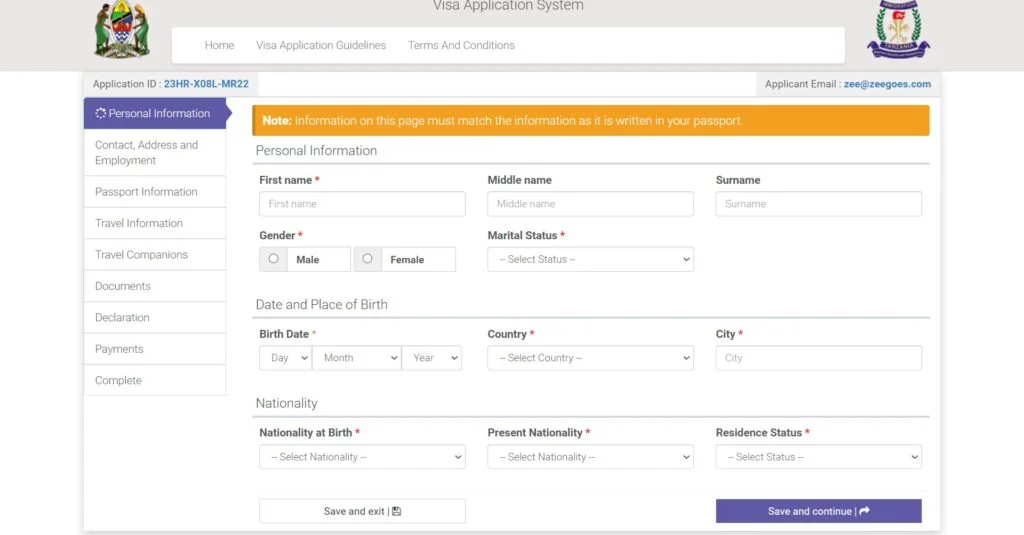1024x535 pixels.
Task: Select the Female gender radio button
Action: tap(368, 259)
